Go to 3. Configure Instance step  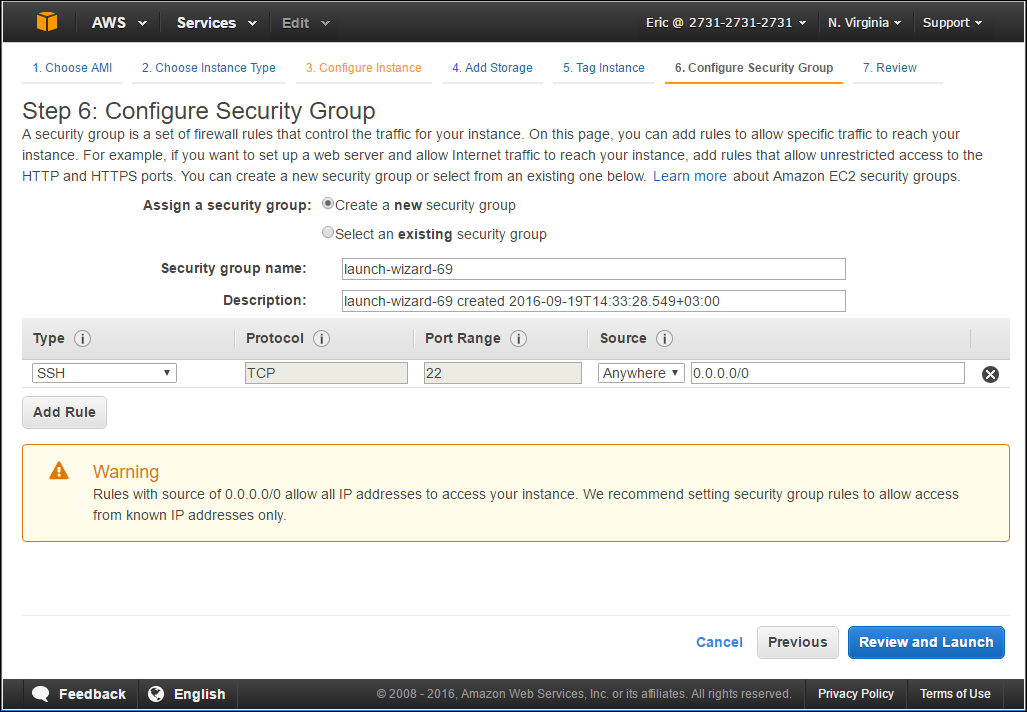[x=364, y=67]
